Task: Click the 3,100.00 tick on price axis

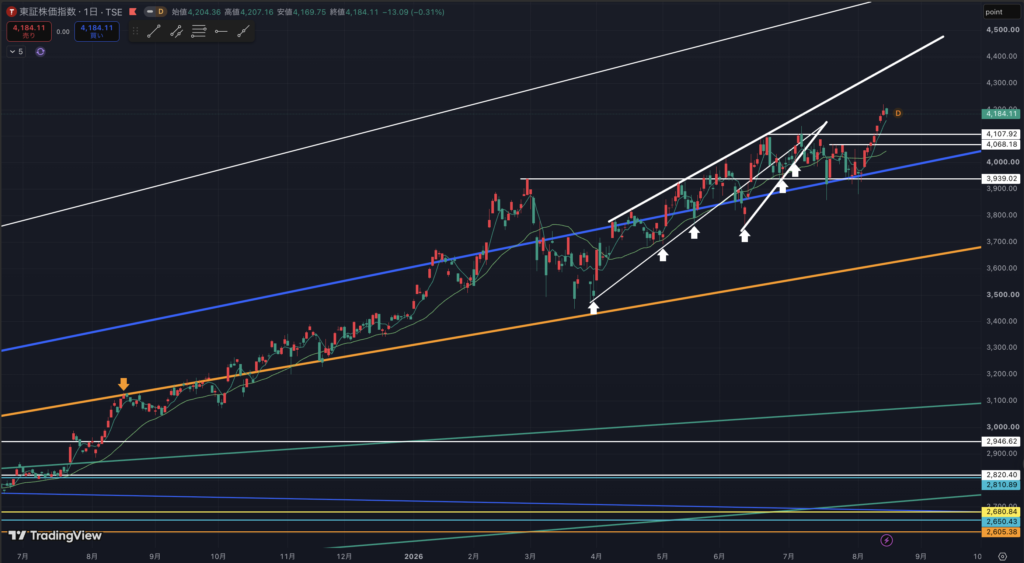Action: [1002, 400]
